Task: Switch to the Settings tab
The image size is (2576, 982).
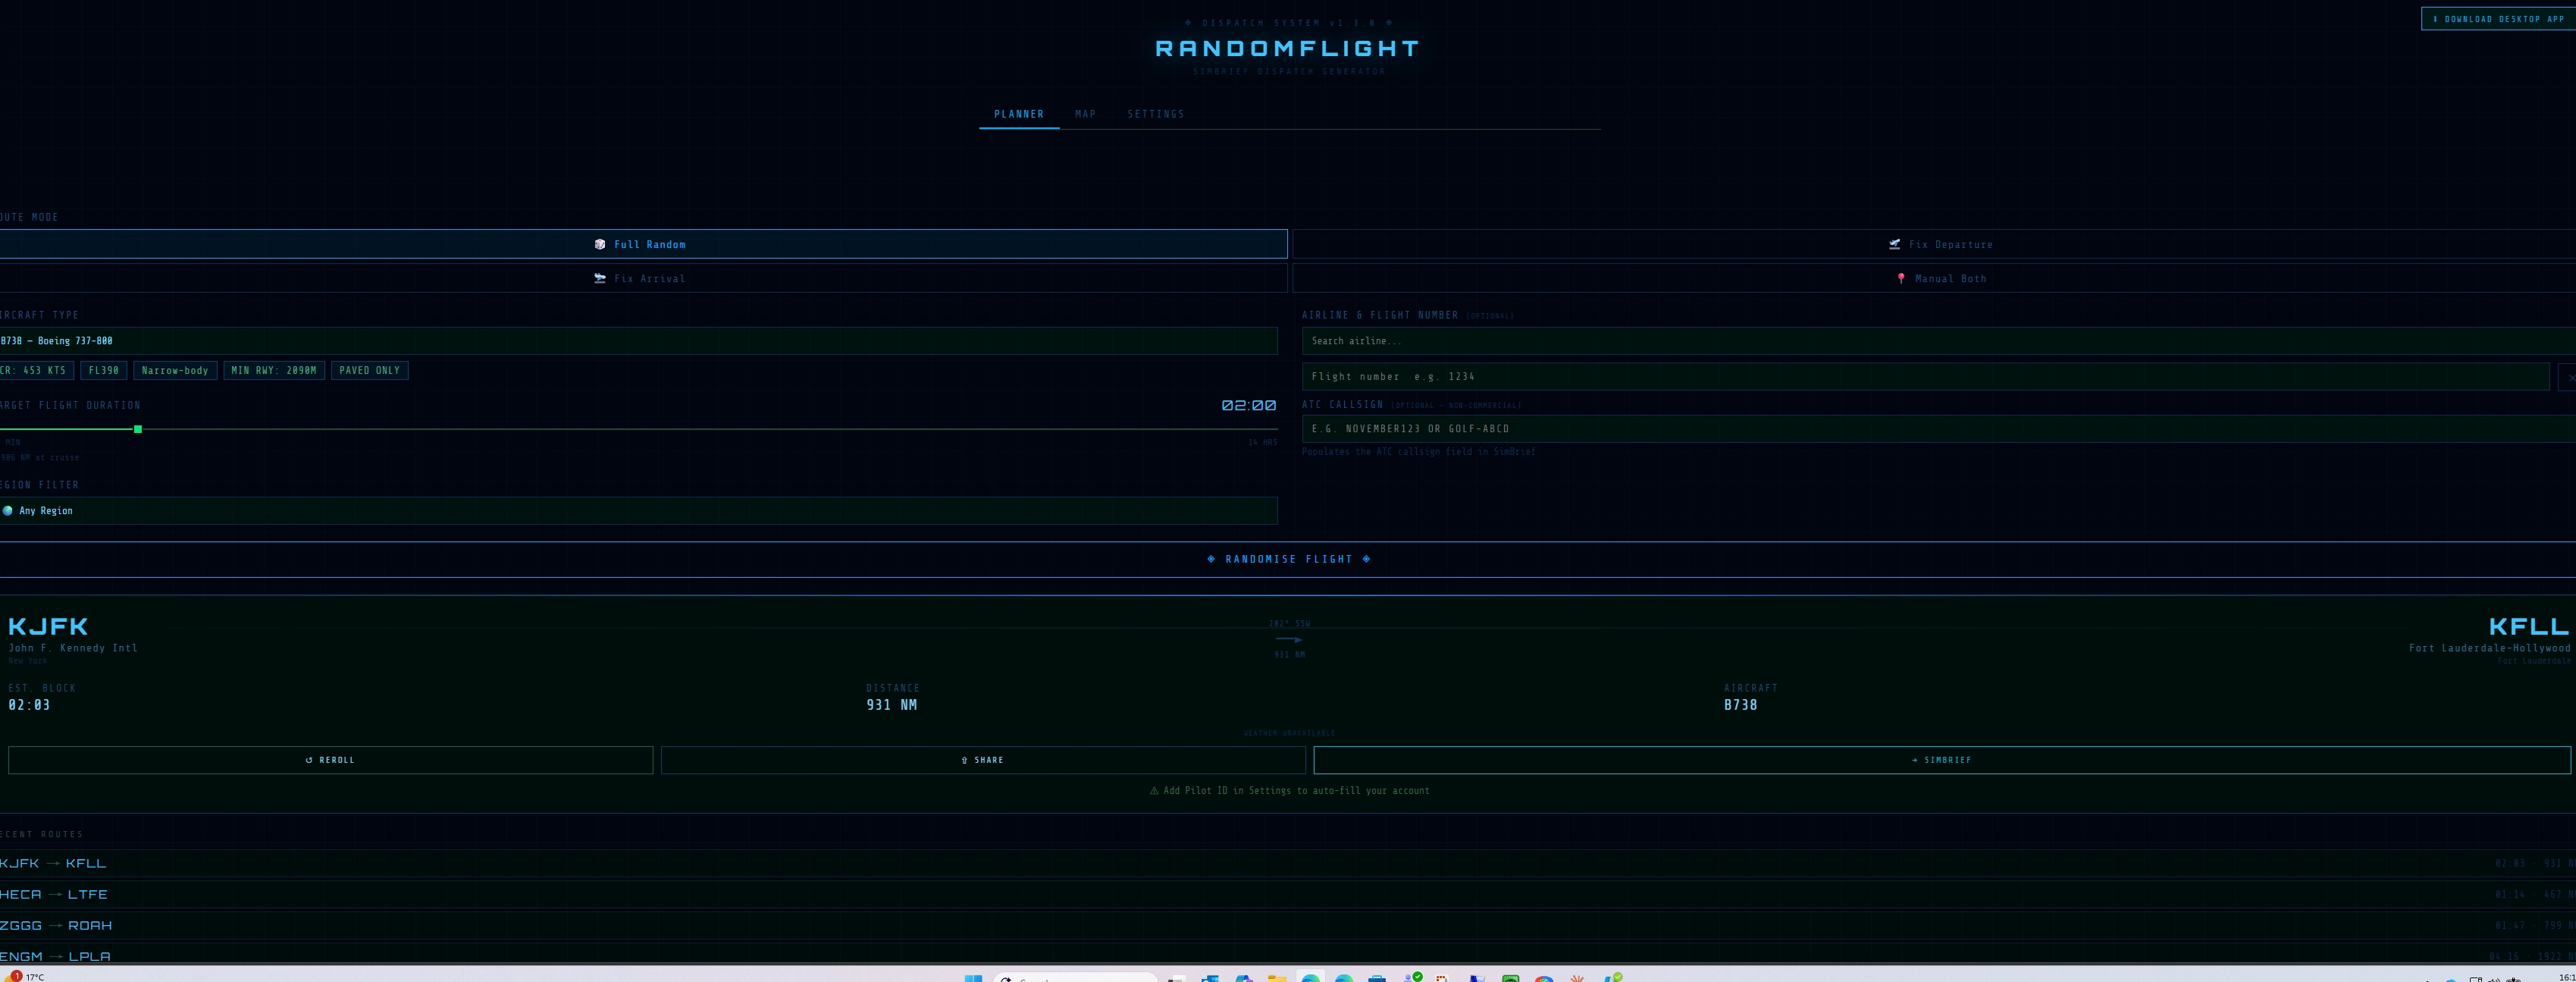Action: pyautogui.click(x=1155, y=114)
